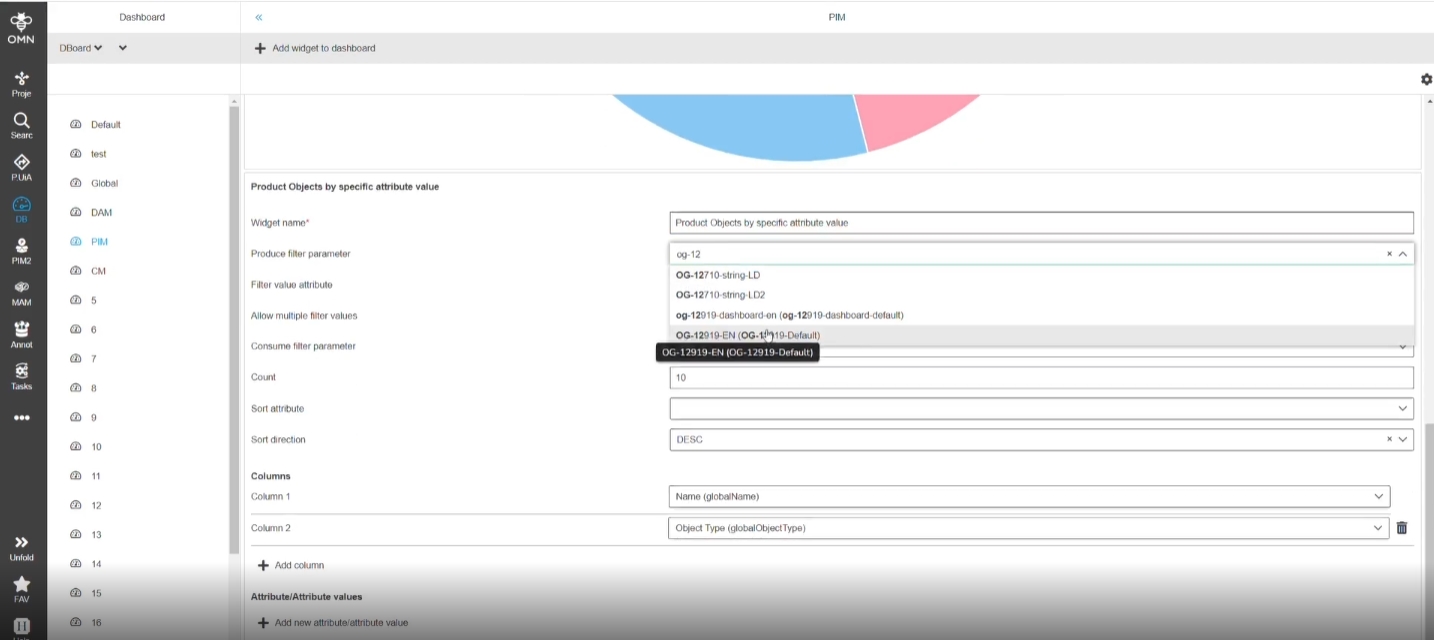
Task: Open the test dashboard
Action: coord(98,154)
